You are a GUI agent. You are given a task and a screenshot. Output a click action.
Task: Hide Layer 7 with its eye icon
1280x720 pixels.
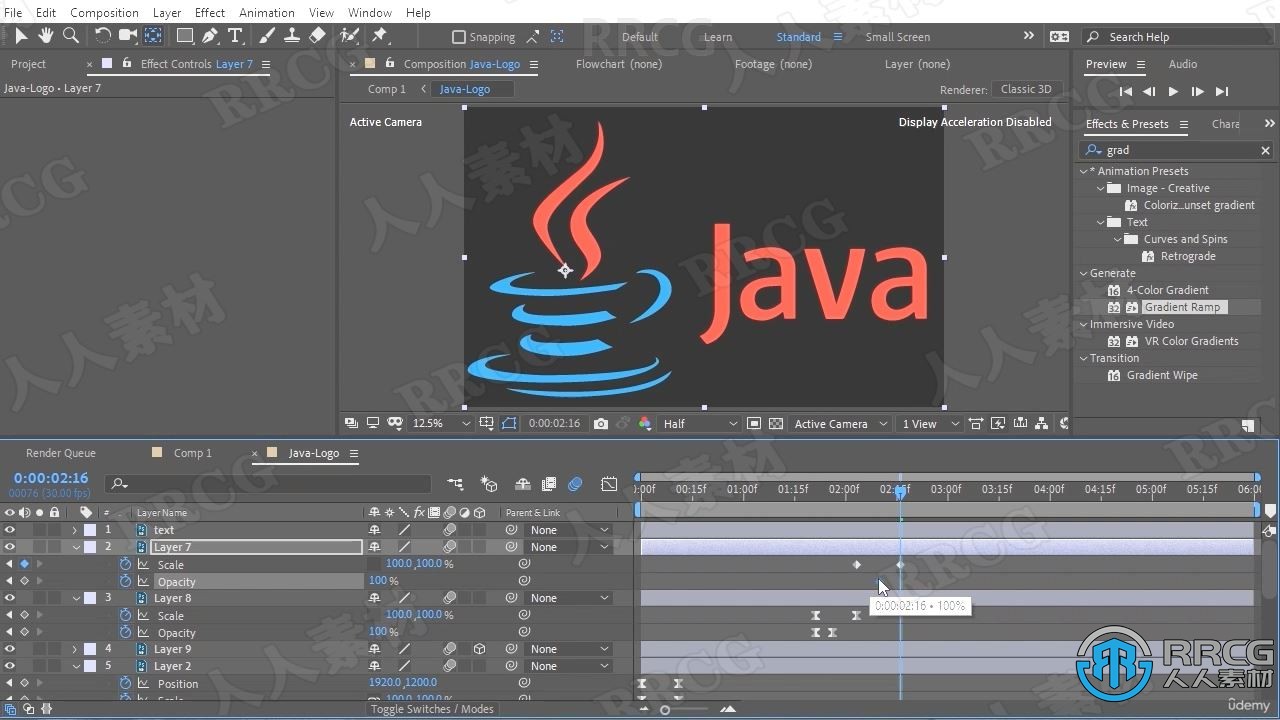10,547
